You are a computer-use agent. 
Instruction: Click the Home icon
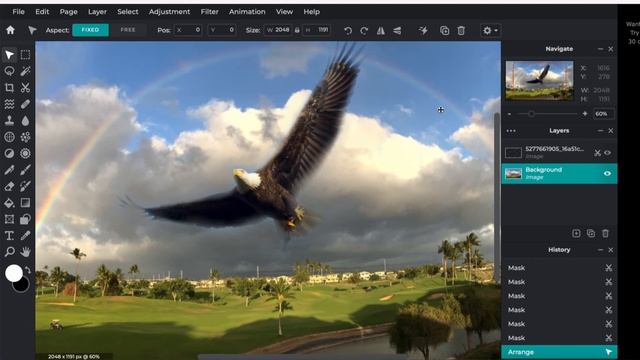(x=11, y=30)
